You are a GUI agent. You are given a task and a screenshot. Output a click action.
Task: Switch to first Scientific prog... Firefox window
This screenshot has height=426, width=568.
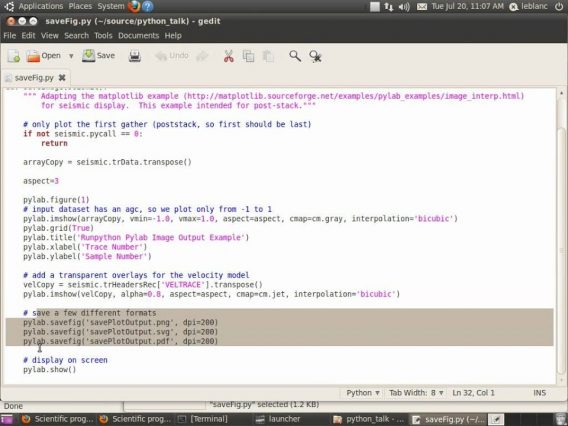[x=57, y=419]
